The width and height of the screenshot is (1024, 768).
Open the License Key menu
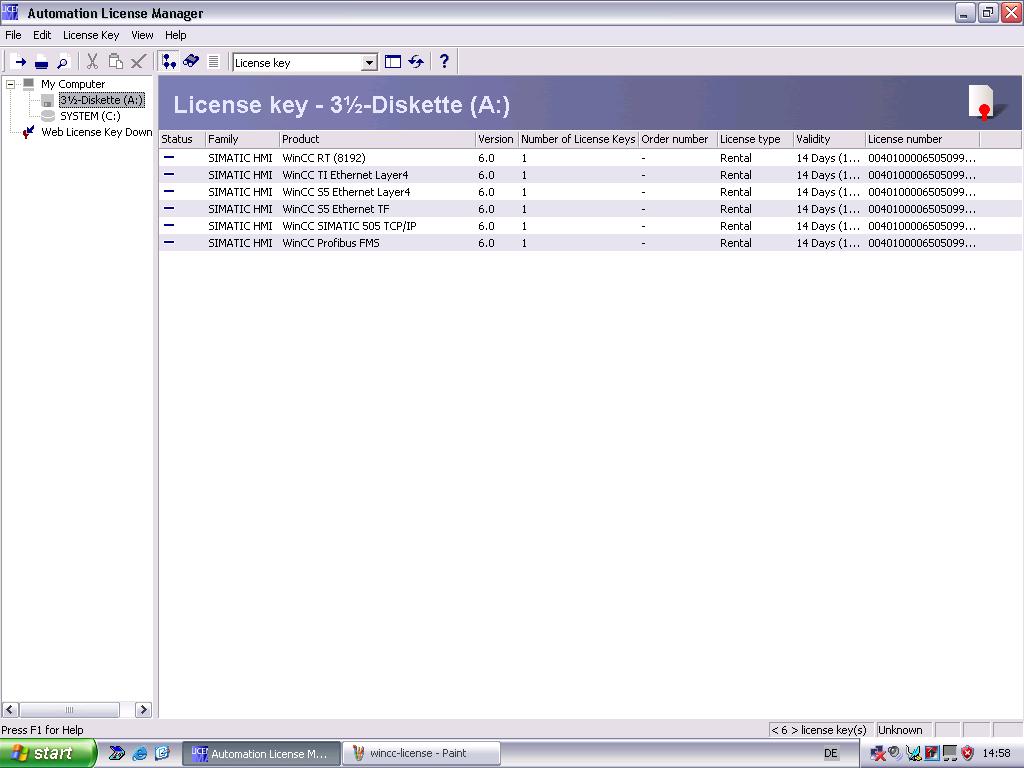(x=90, y=35)
